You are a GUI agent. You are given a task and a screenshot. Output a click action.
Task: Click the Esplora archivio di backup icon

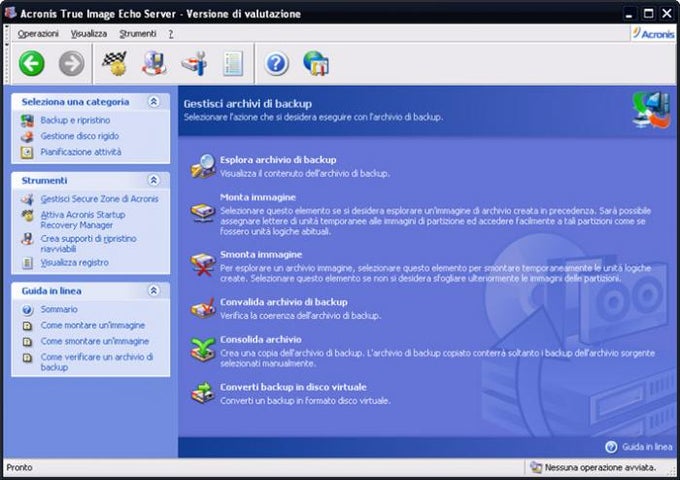203,166
